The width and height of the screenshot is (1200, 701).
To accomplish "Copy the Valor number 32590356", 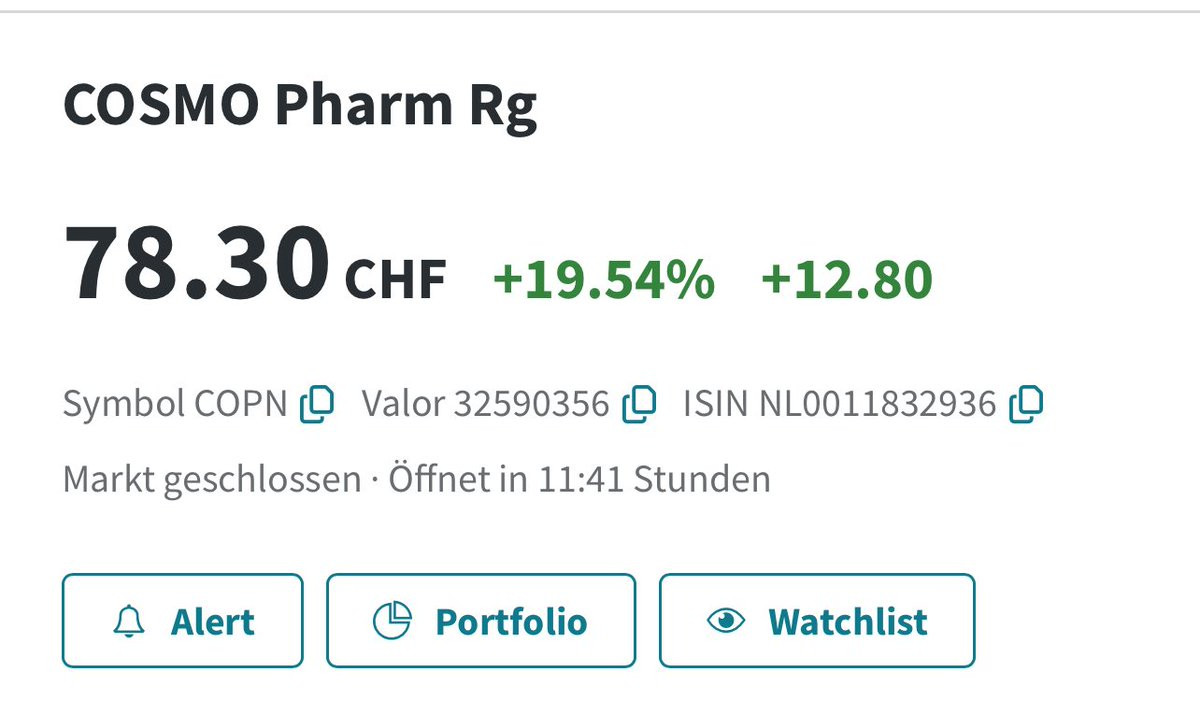I will point(639,404).
